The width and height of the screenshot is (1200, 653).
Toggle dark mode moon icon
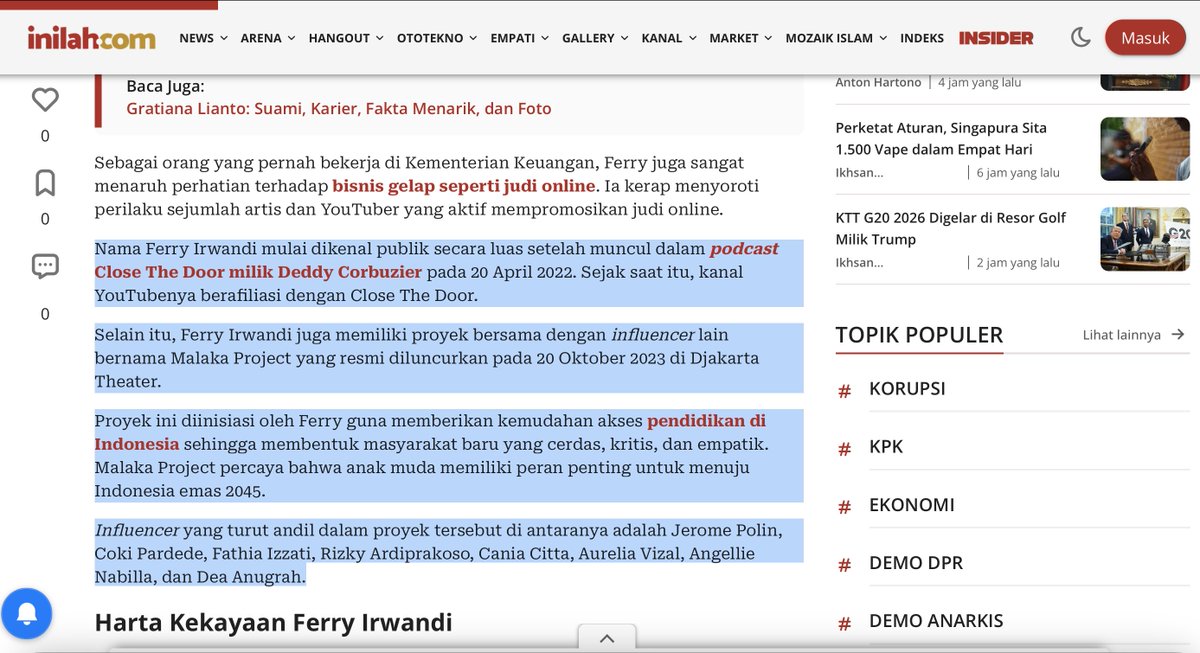point(1080,38)
